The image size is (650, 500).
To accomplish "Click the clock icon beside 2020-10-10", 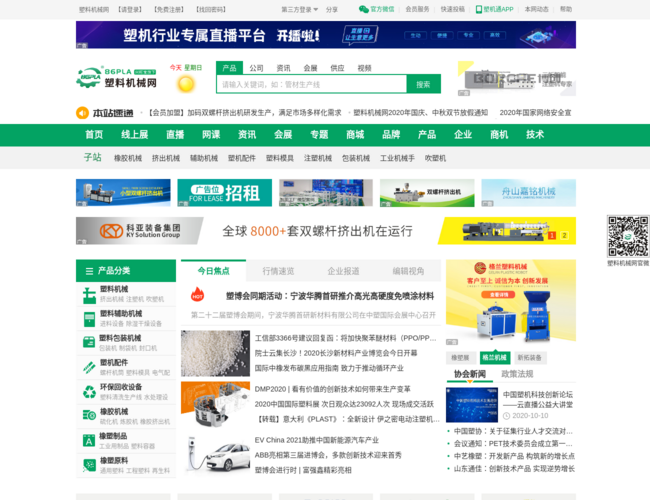I will (x=507, y=416).
